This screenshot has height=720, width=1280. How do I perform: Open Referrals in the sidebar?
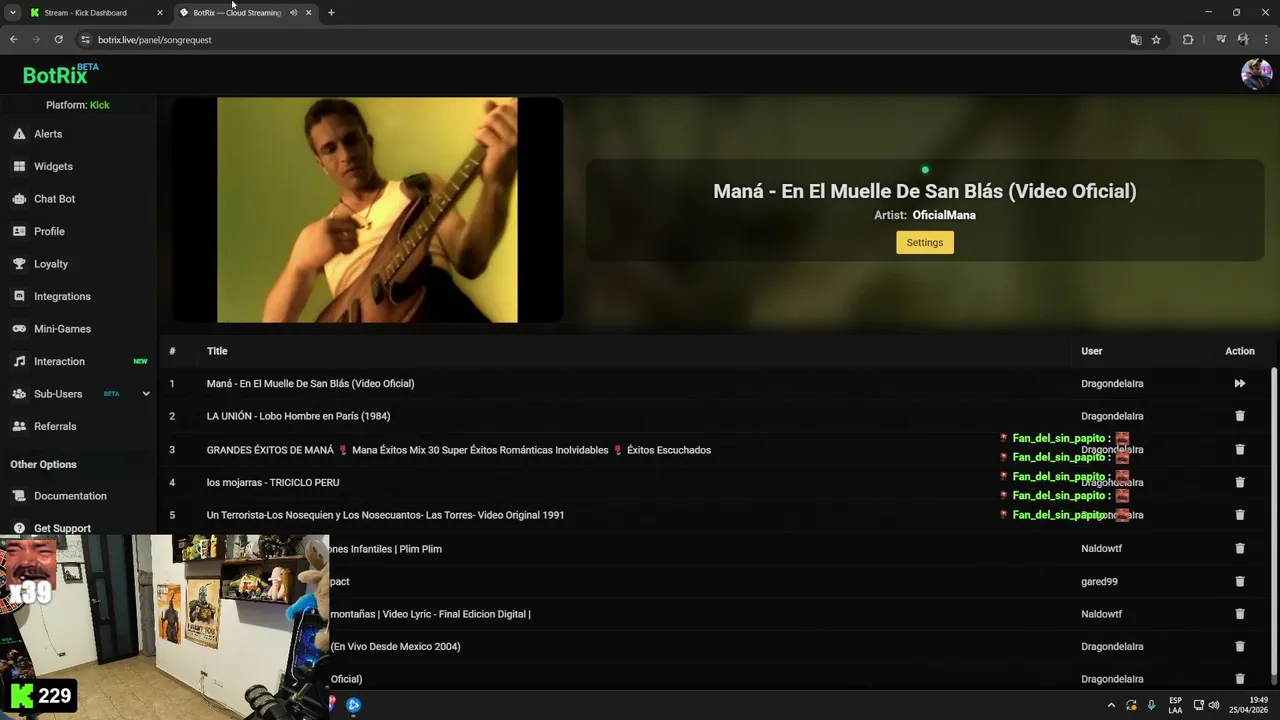[x=55, y=426]
